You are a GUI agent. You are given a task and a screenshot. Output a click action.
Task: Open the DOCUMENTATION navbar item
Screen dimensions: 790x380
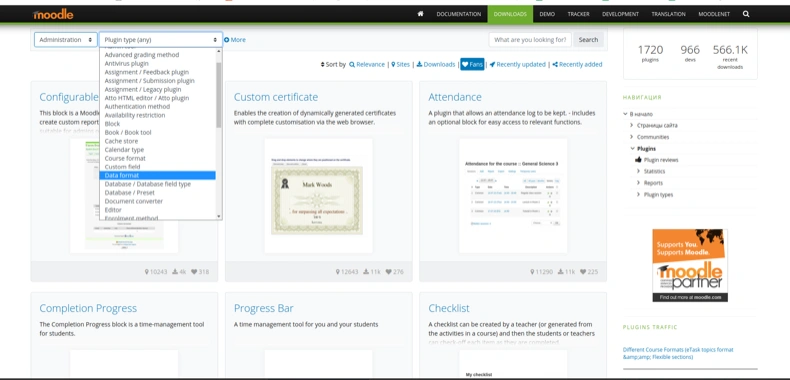click(x=458, y=14)
